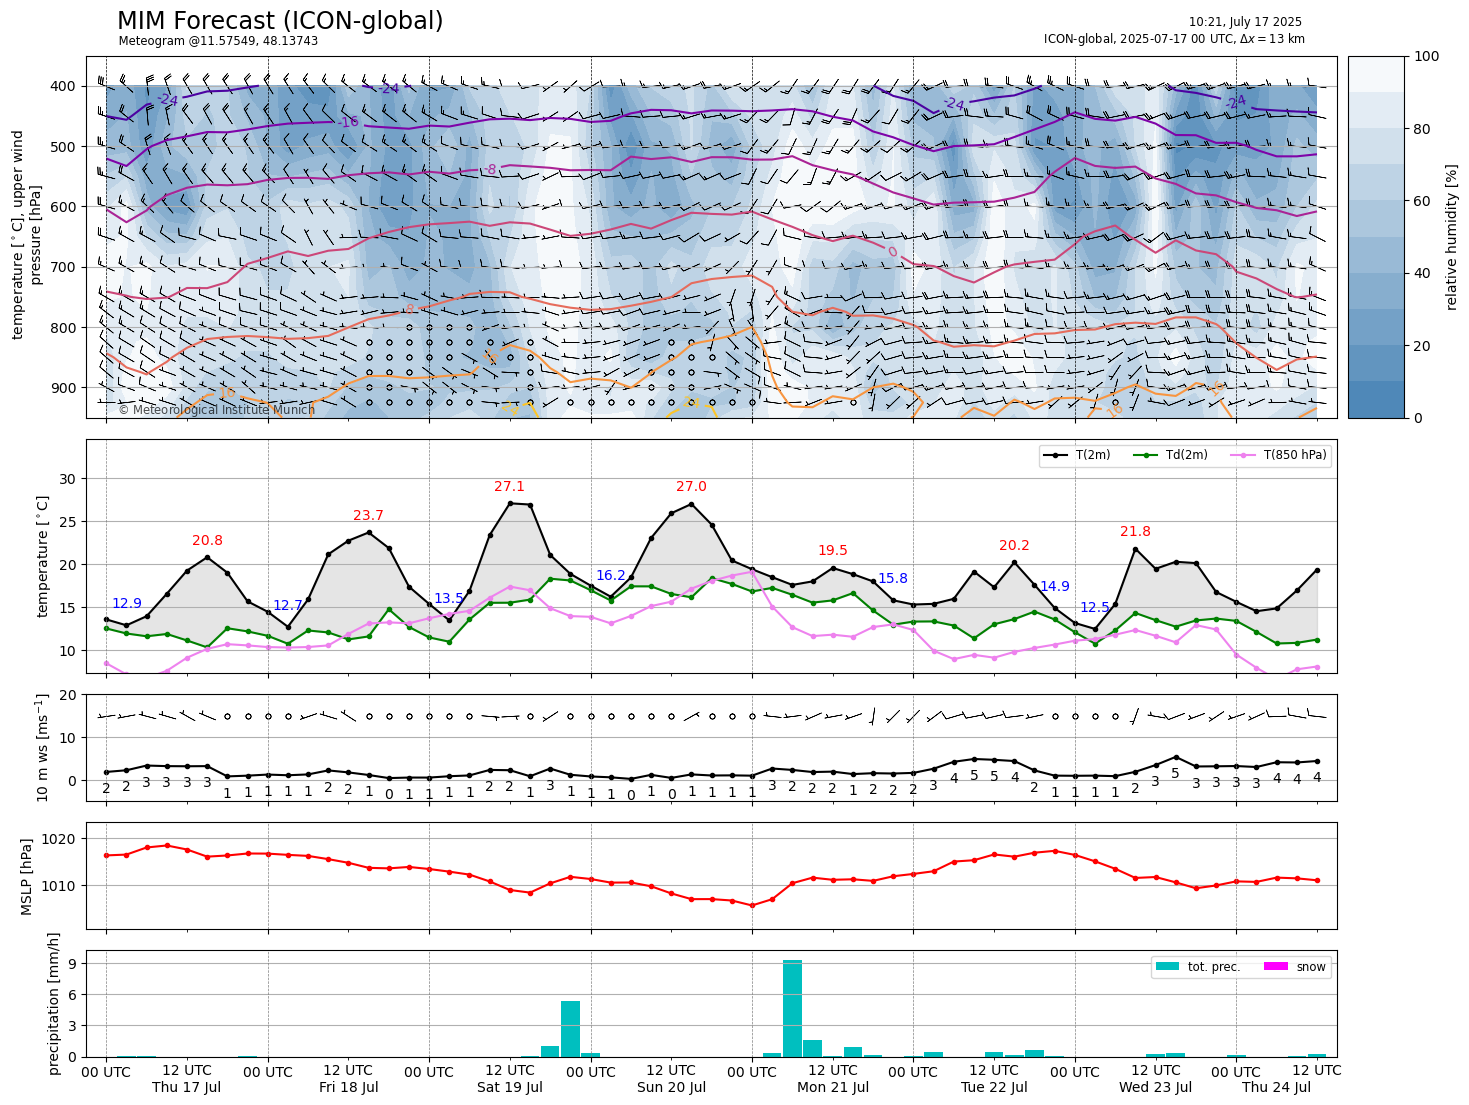Screen dimensions: 1469x1105
Task: Click the blue minimum label 16.2
Action: (x=611, y=576)
